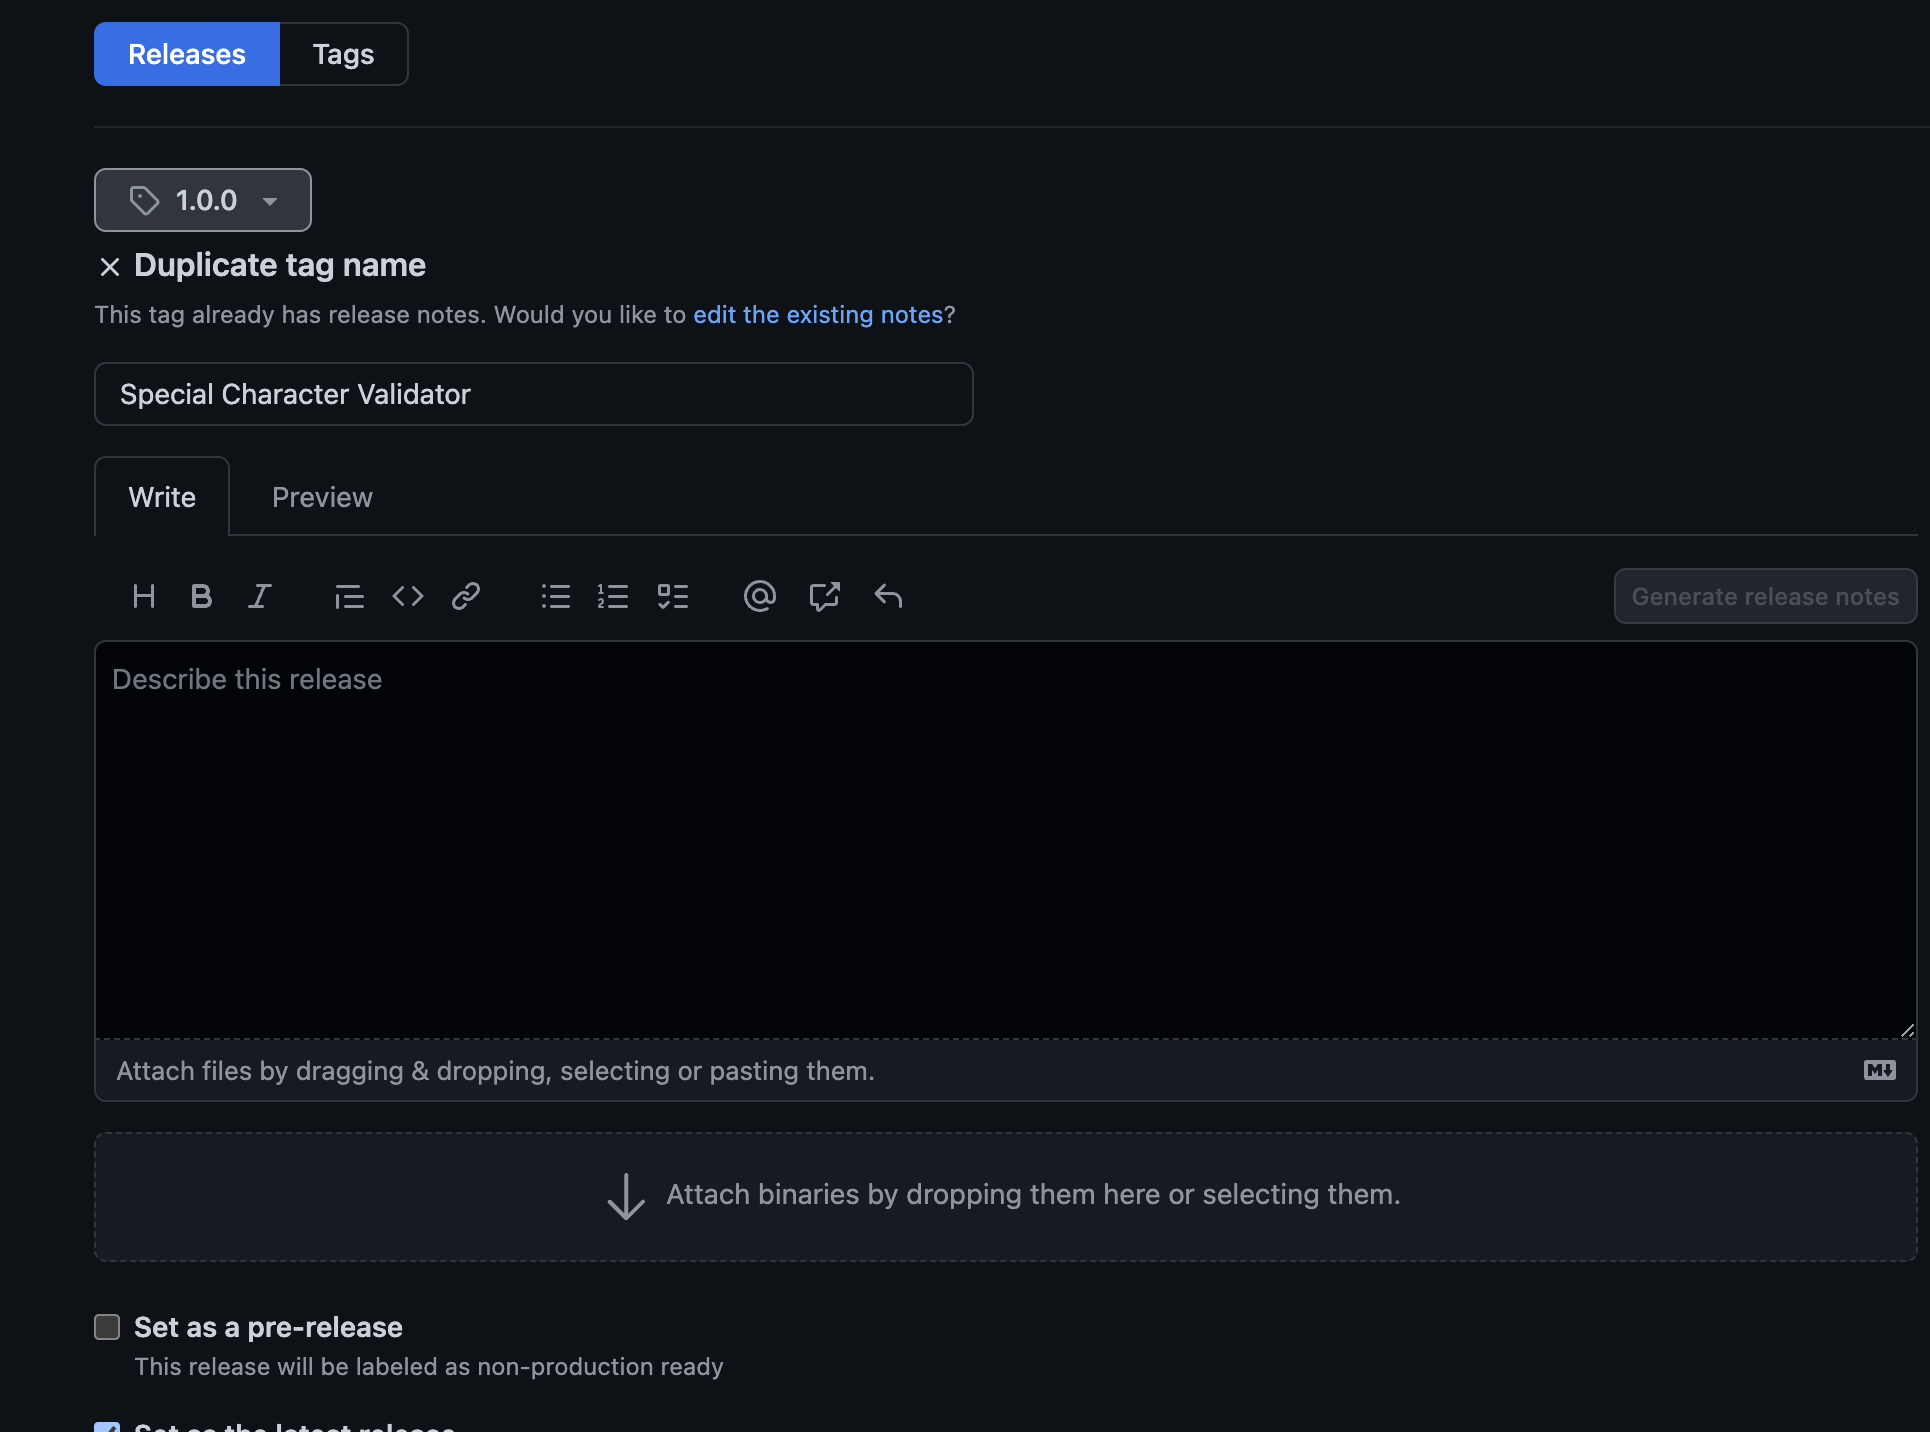The image size is (1930, 1432).
Task: Open the 1.0.0 tag dropdown
Action: pos(203,200)
